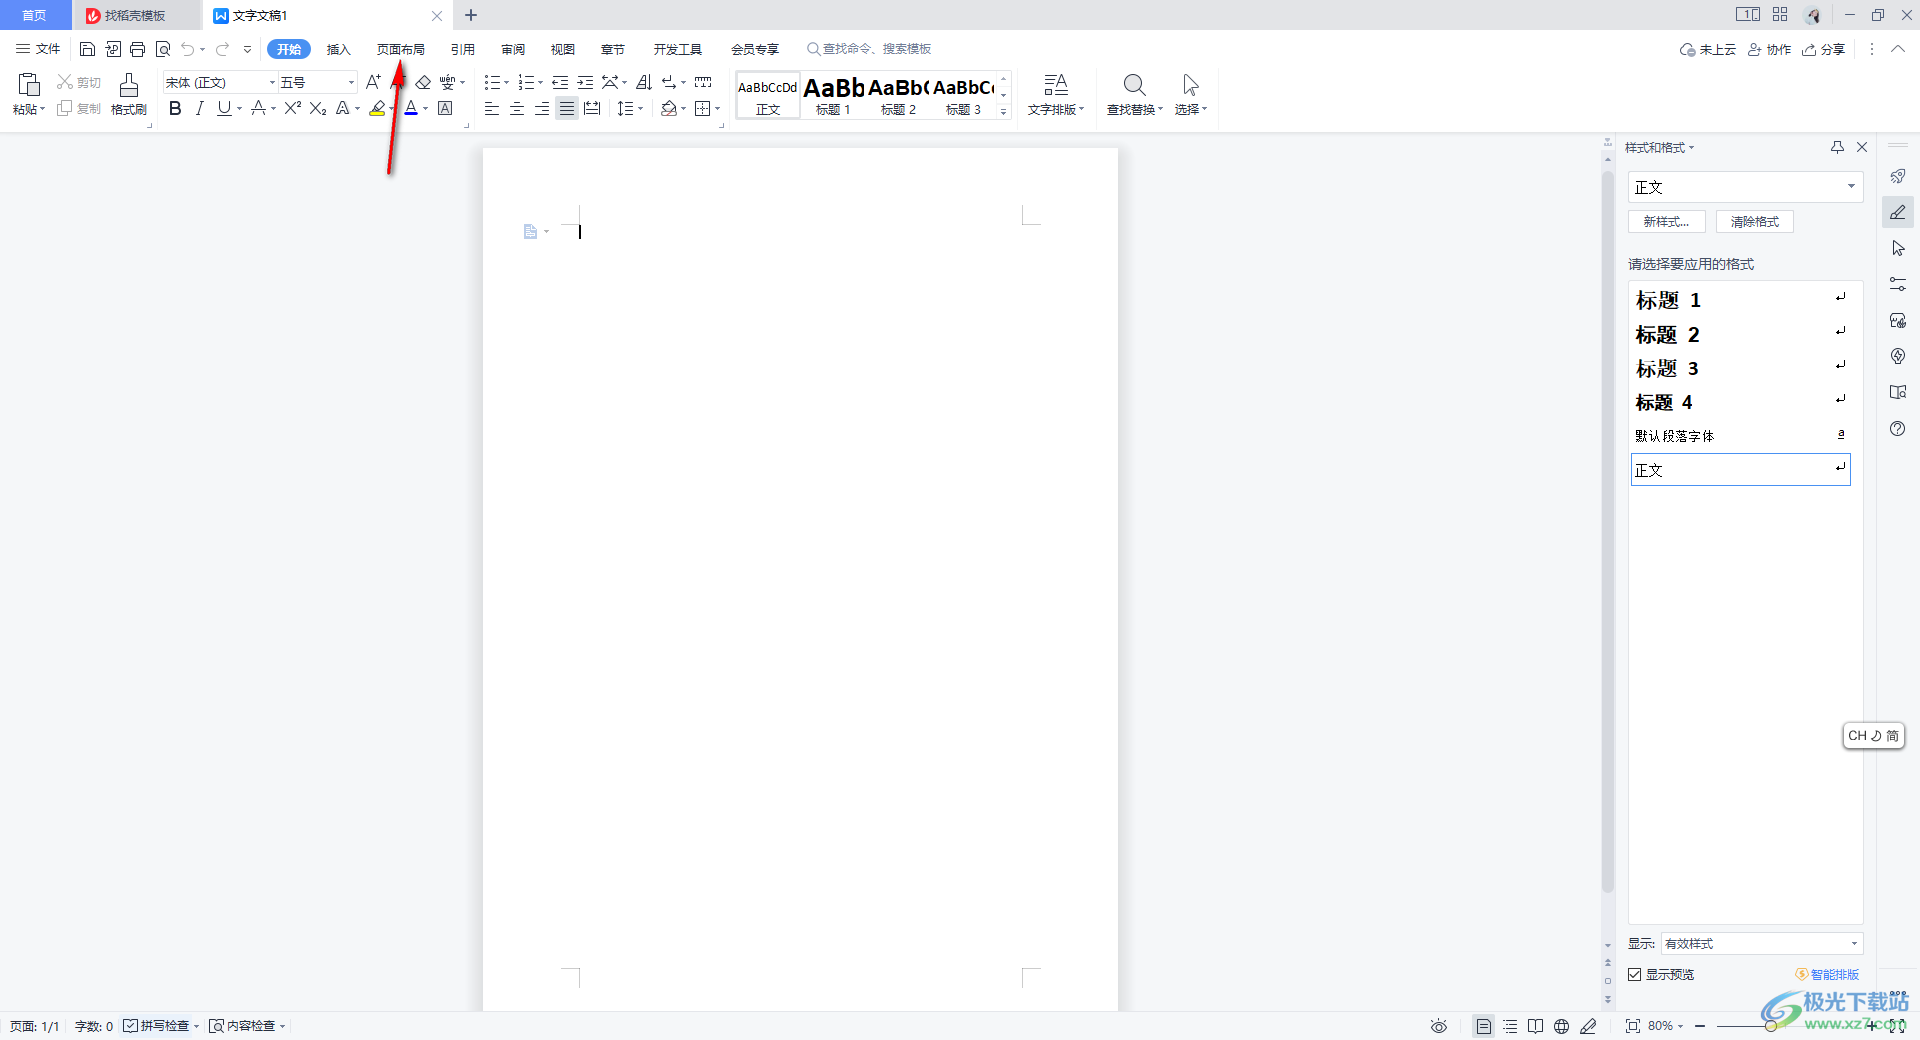The image size is (1920, 1040).
Task: Expand underline style dropdown arrow
Action: click(240, 108)
